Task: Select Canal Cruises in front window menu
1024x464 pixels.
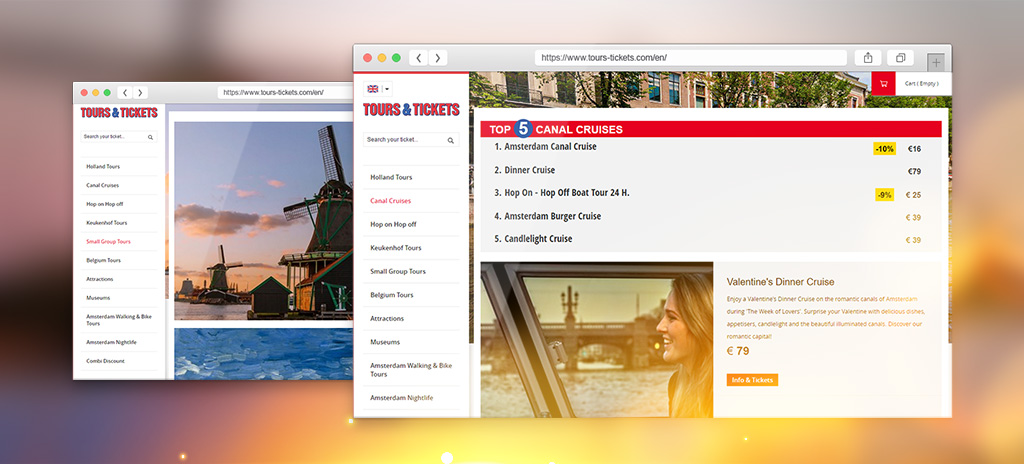Action: pos(390,201)
